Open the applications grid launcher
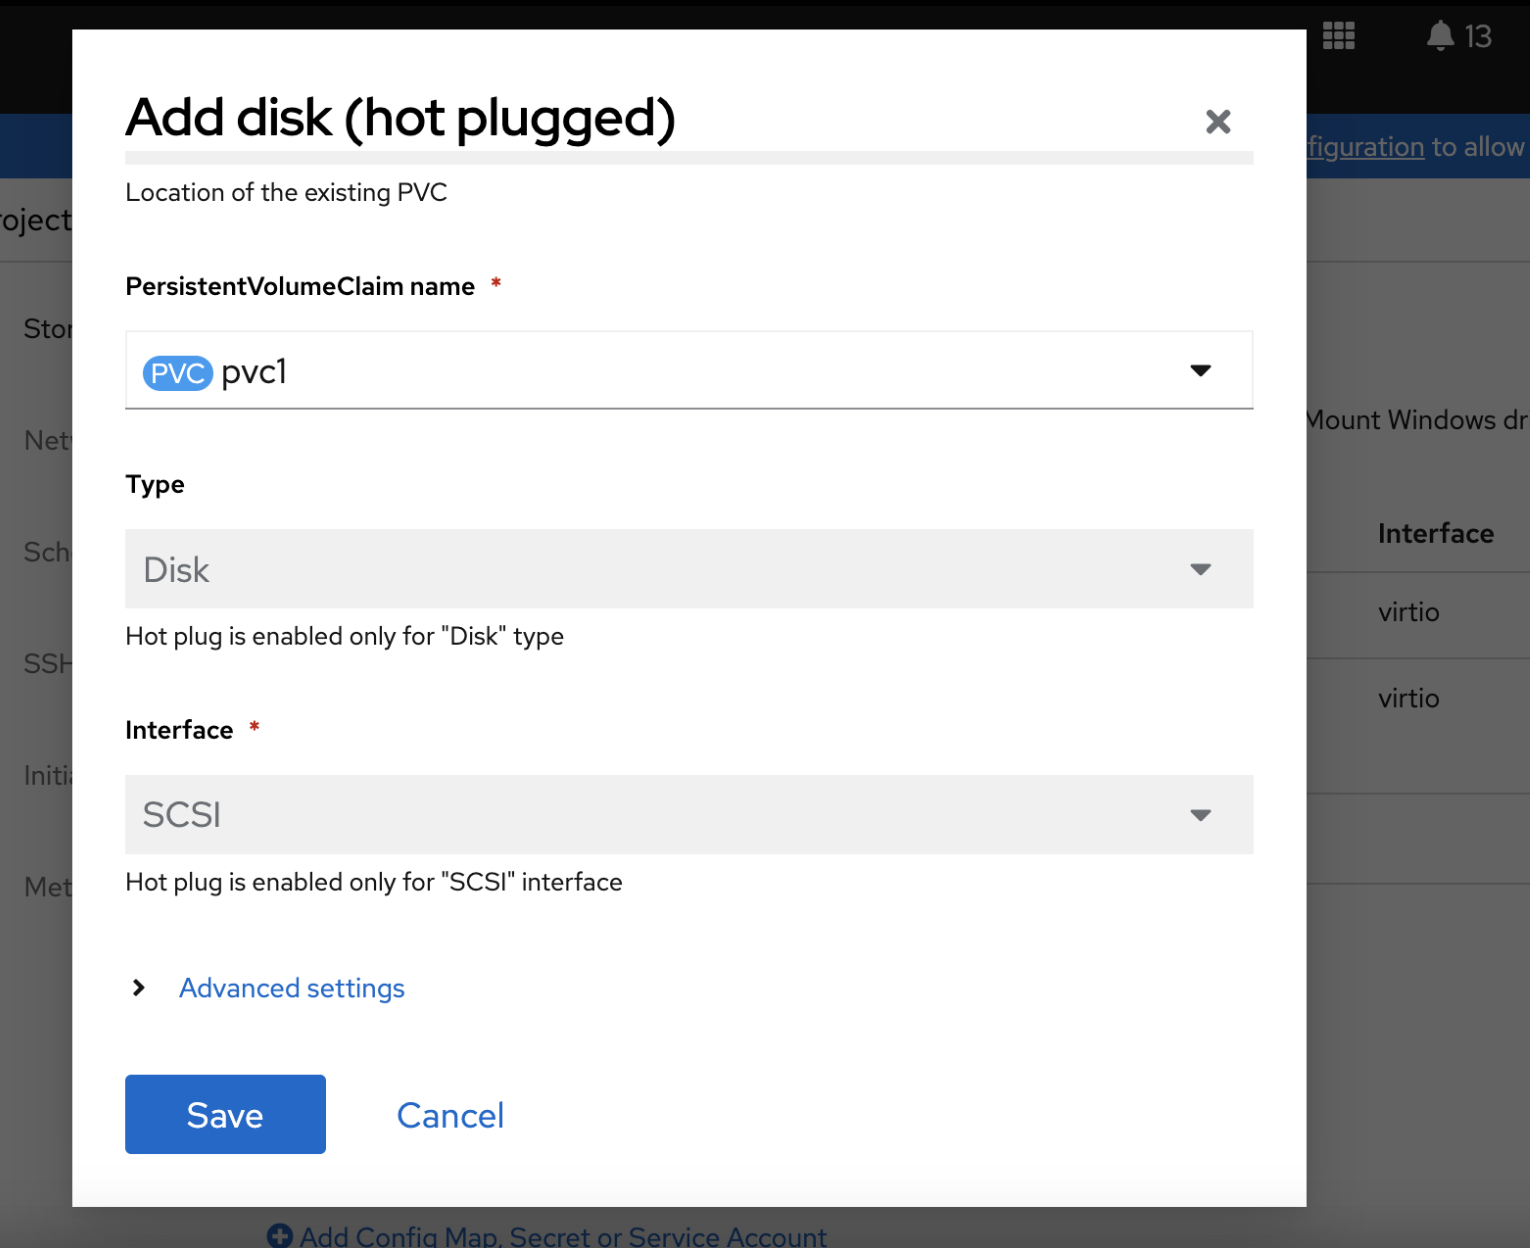The height and width of the screenshot is (1248, 1530). click(x=1338, y=36)
